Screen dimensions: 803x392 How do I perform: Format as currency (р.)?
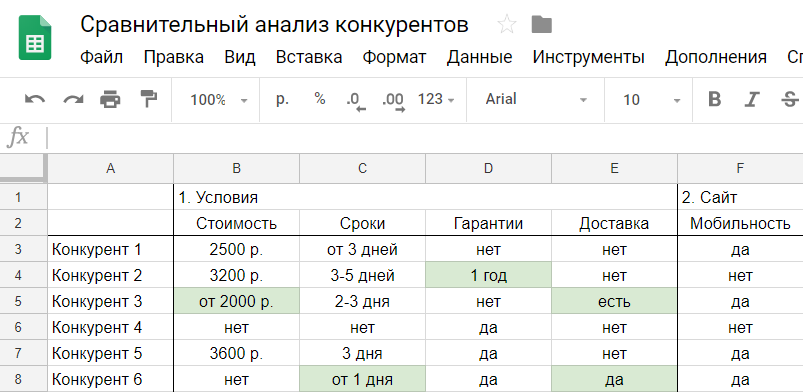tap(282, 99)
